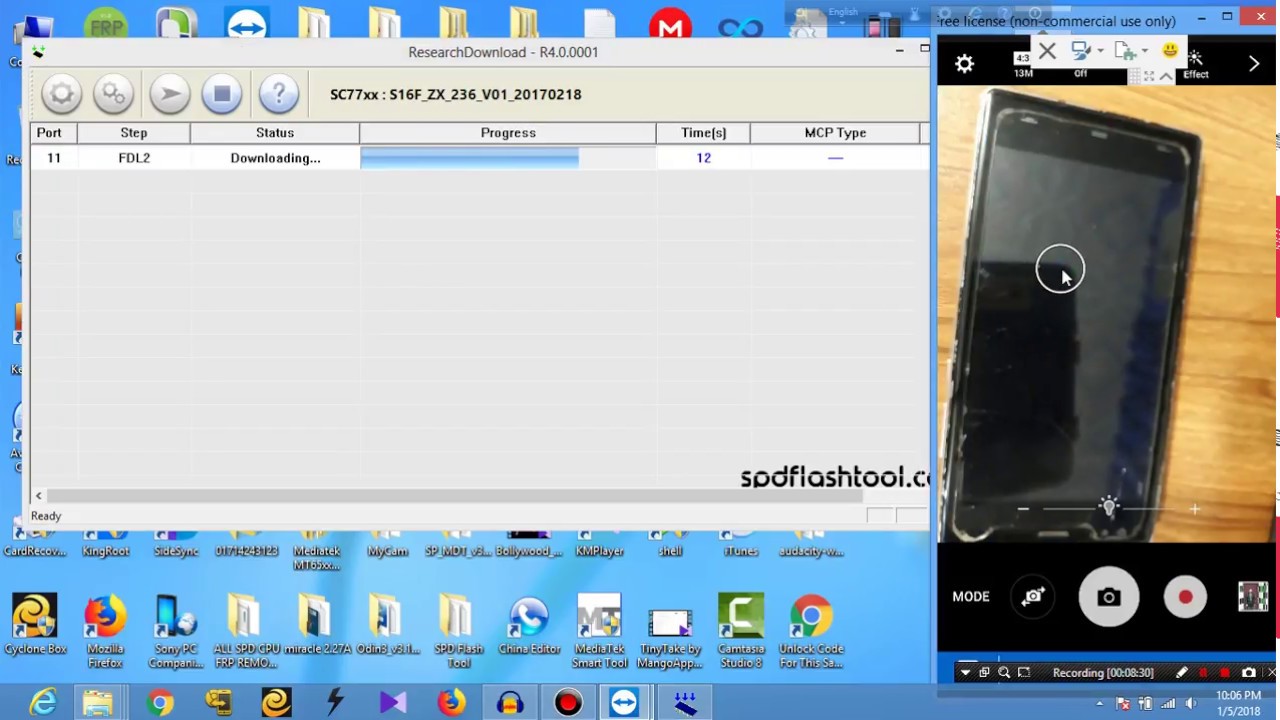Screen dimensions: 1280x720
Task: Expand the remote view options dropdown arrow
Action: click(x=1100, y=51)
